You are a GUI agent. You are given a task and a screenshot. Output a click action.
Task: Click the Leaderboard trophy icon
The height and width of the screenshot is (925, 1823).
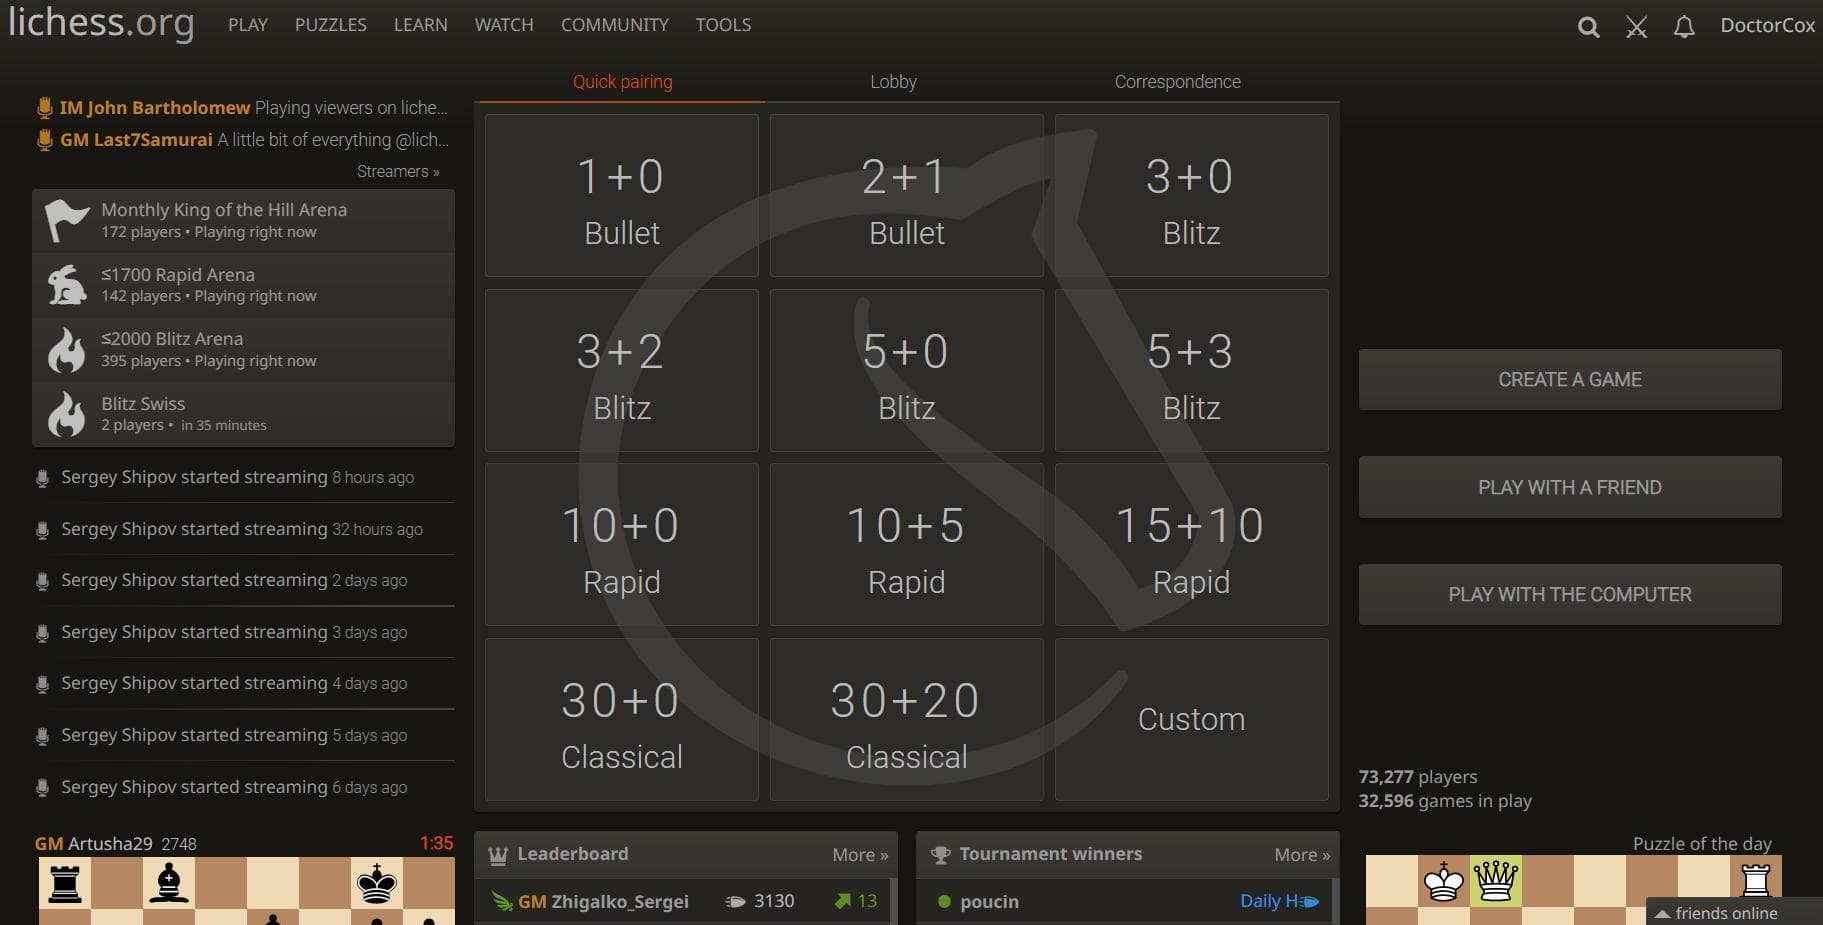(497, 855)
